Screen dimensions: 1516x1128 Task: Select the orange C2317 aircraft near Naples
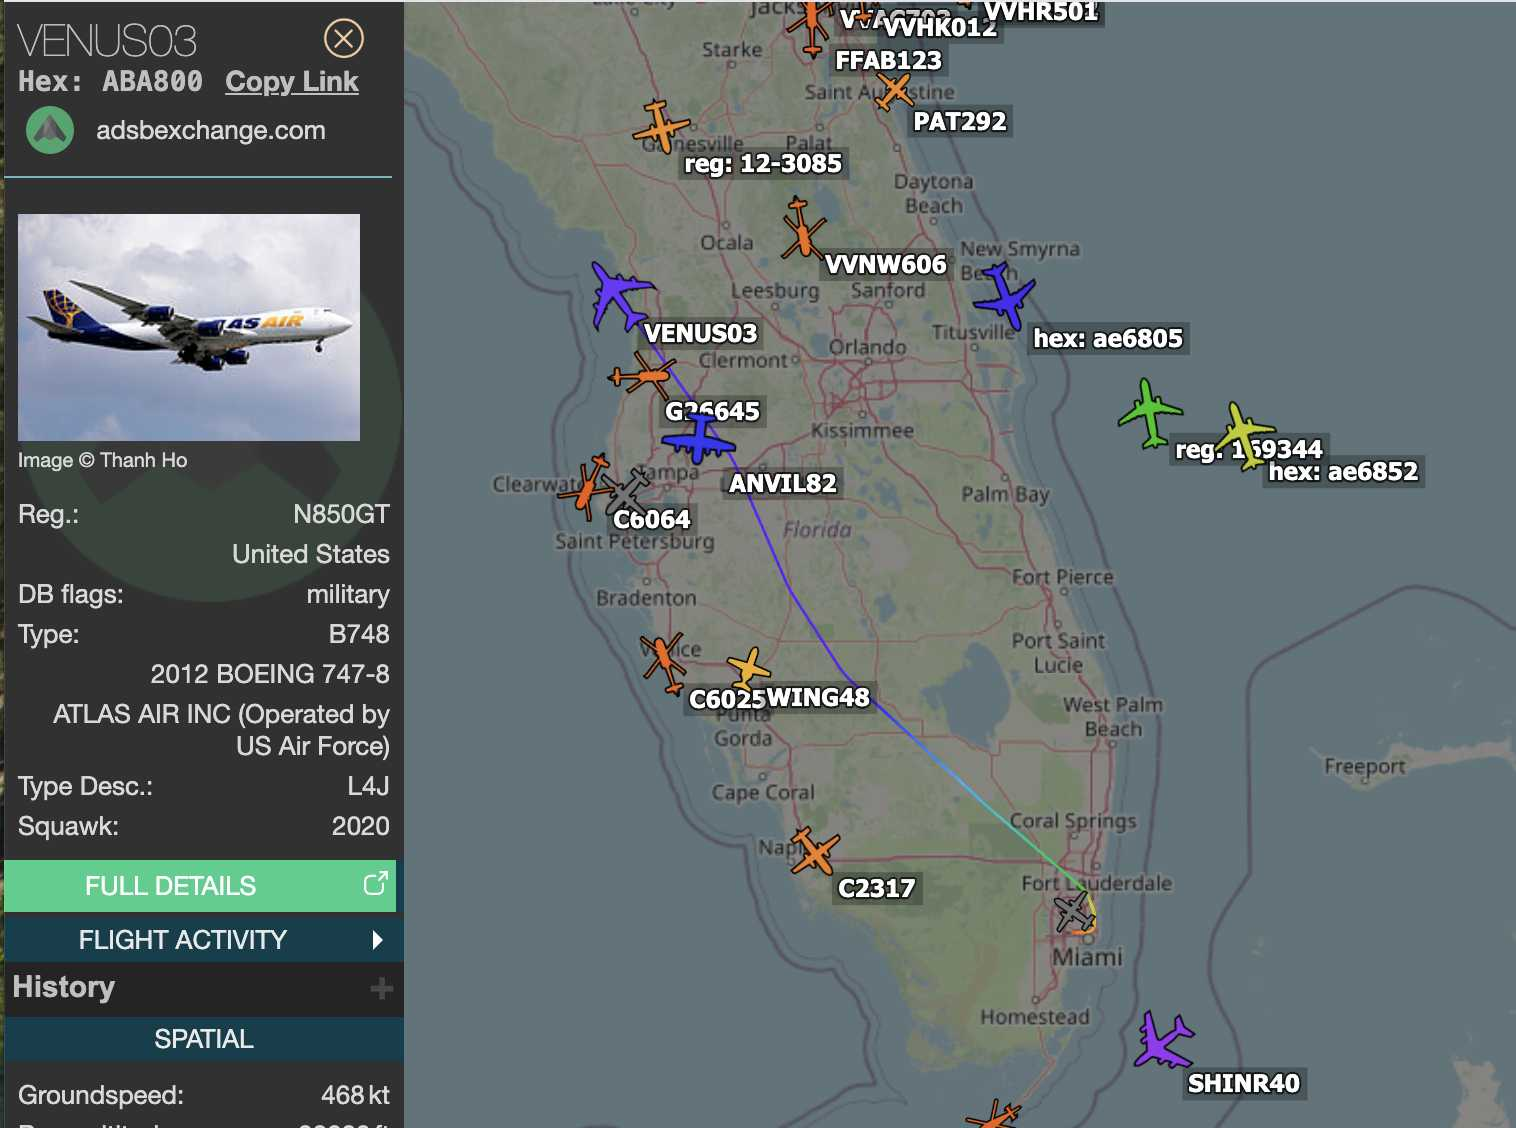[x=814, y=851]
